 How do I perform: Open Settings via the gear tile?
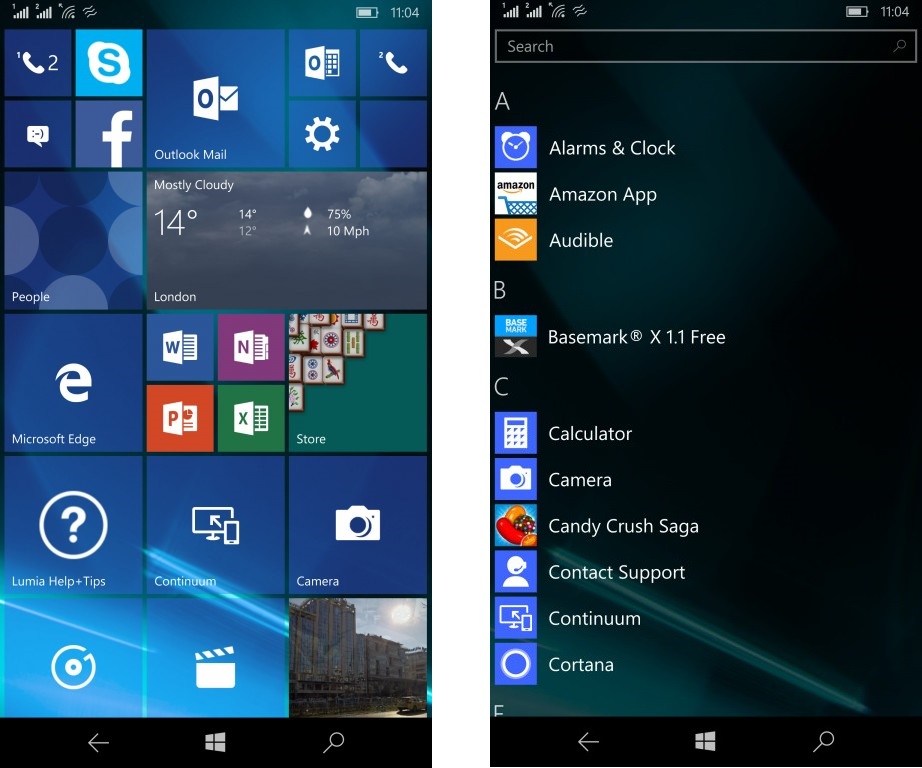(x=322, y=134)
